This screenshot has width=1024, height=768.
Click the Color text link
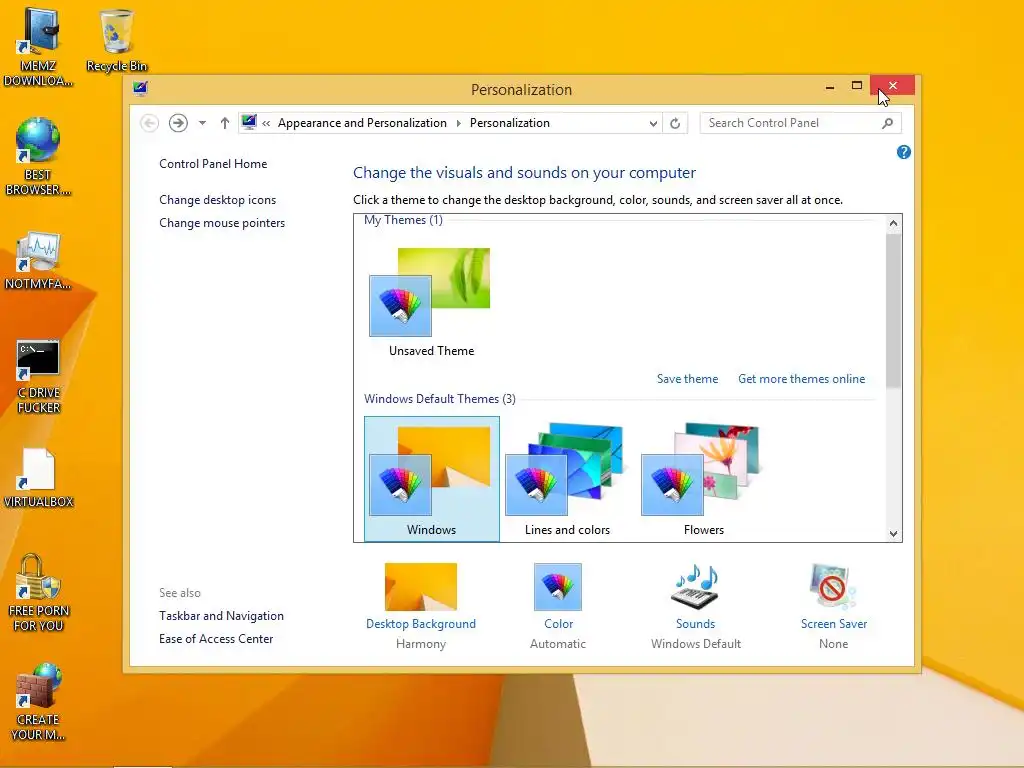point(558,624)
